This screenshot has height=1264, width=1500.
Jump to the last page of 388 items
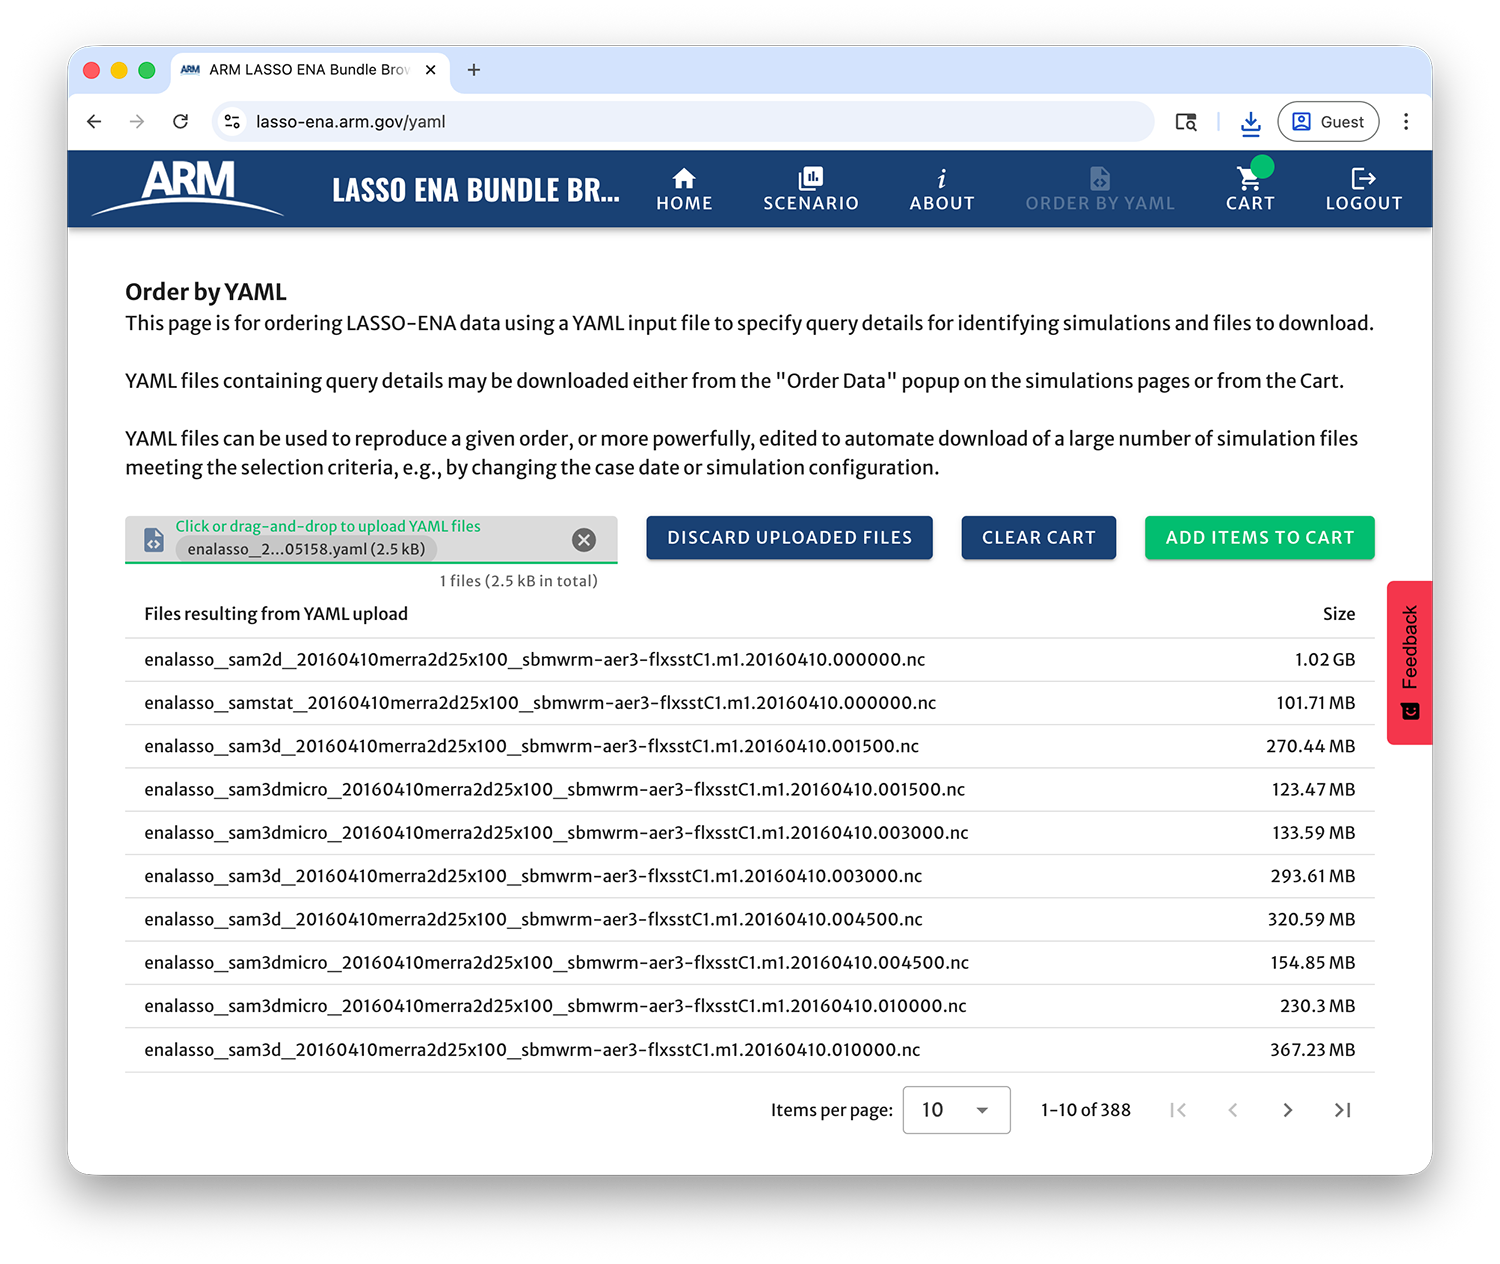1343,1109
